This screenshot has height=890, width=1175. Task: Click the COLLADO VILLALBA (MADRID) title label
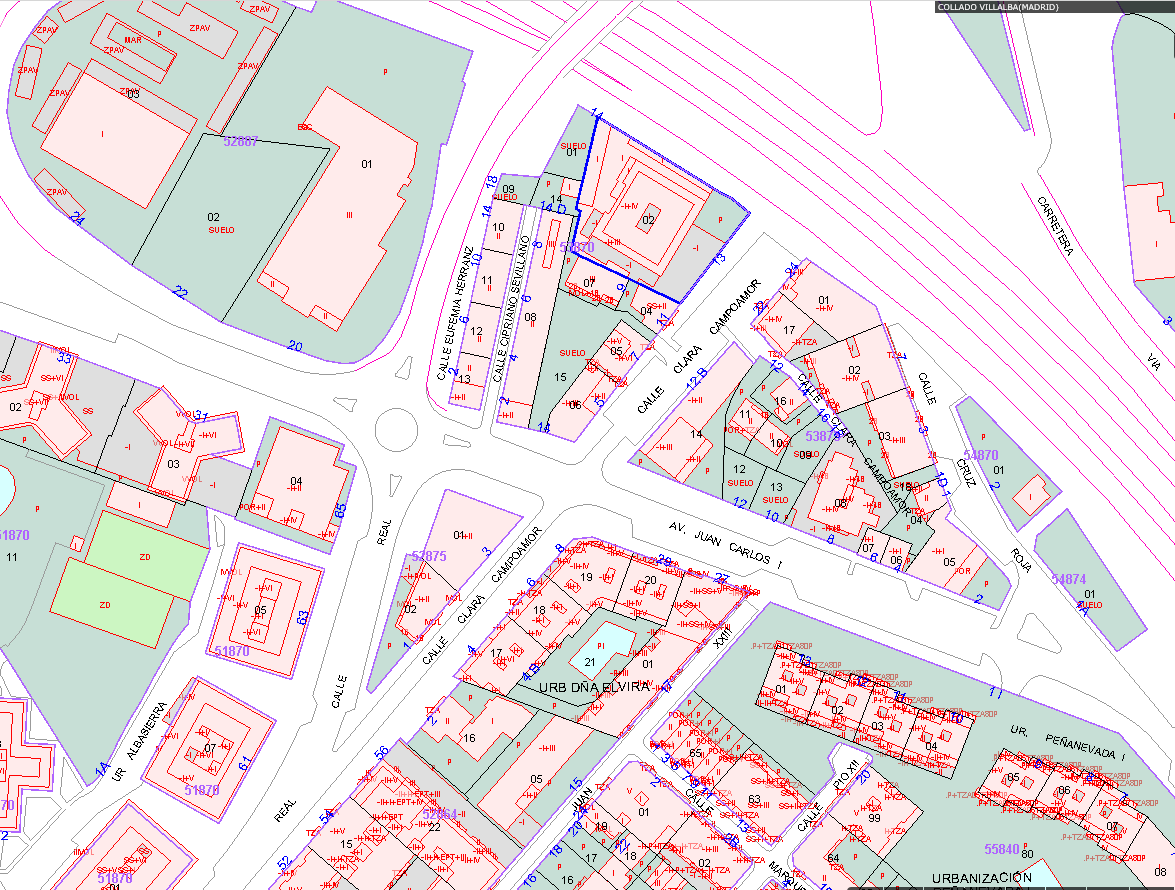997,7
